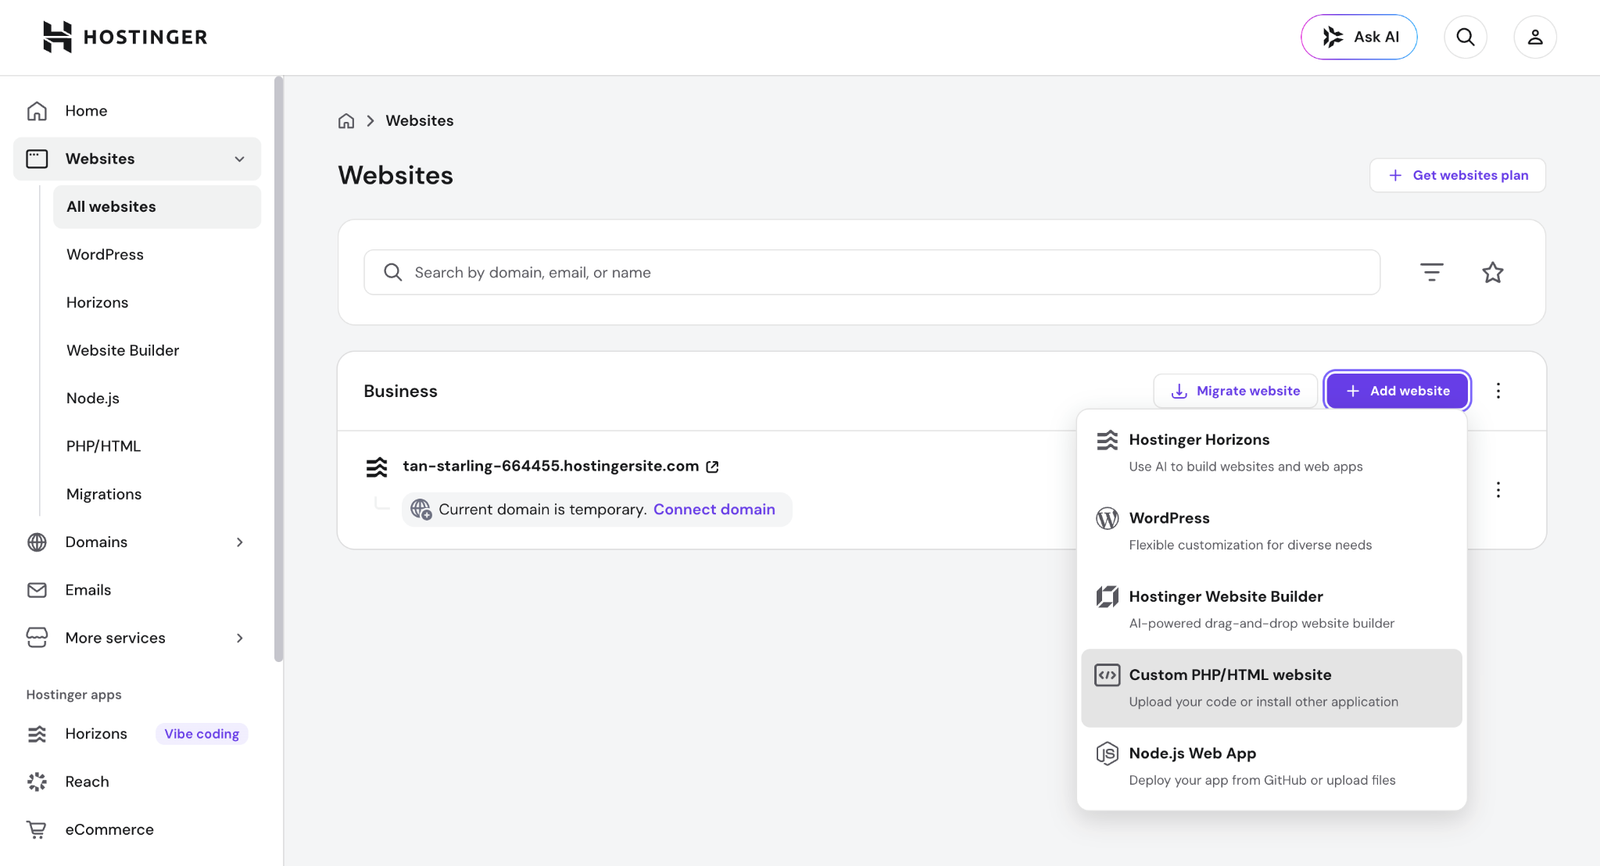Click the temporary domain globe icon
This screenshot has width=1600, height=866.
coord(421,510)
